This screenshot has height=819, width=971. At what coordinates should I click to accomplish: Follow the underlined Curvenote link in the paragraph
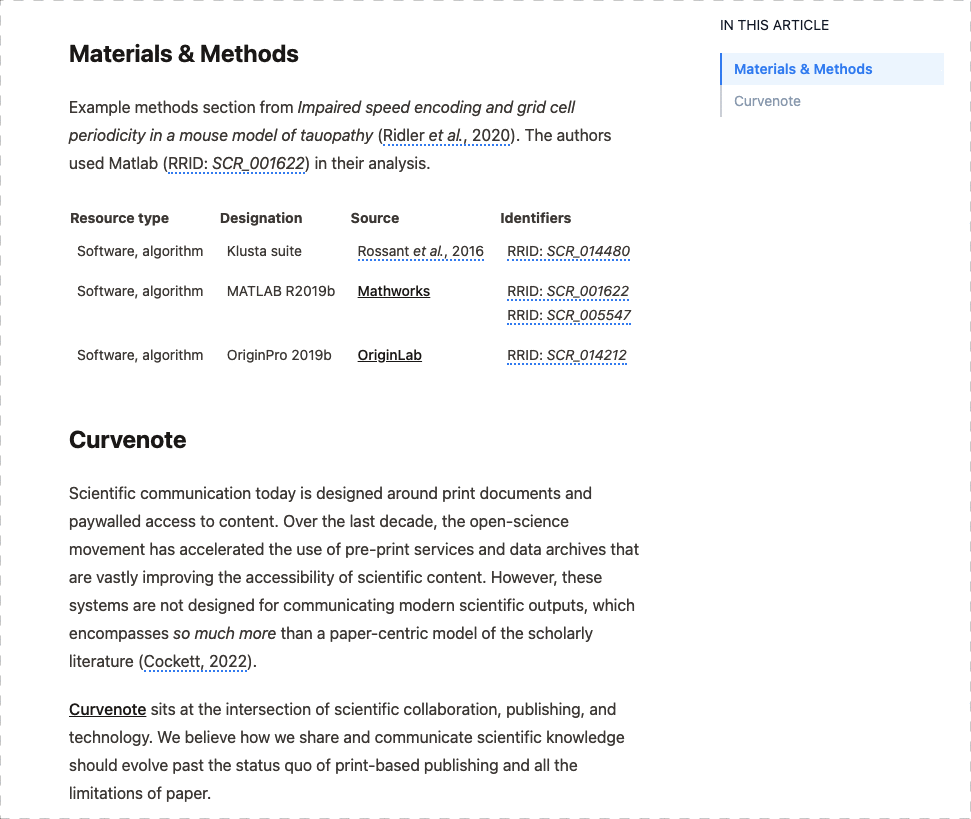pyautogui.click(x=107, y=709)
